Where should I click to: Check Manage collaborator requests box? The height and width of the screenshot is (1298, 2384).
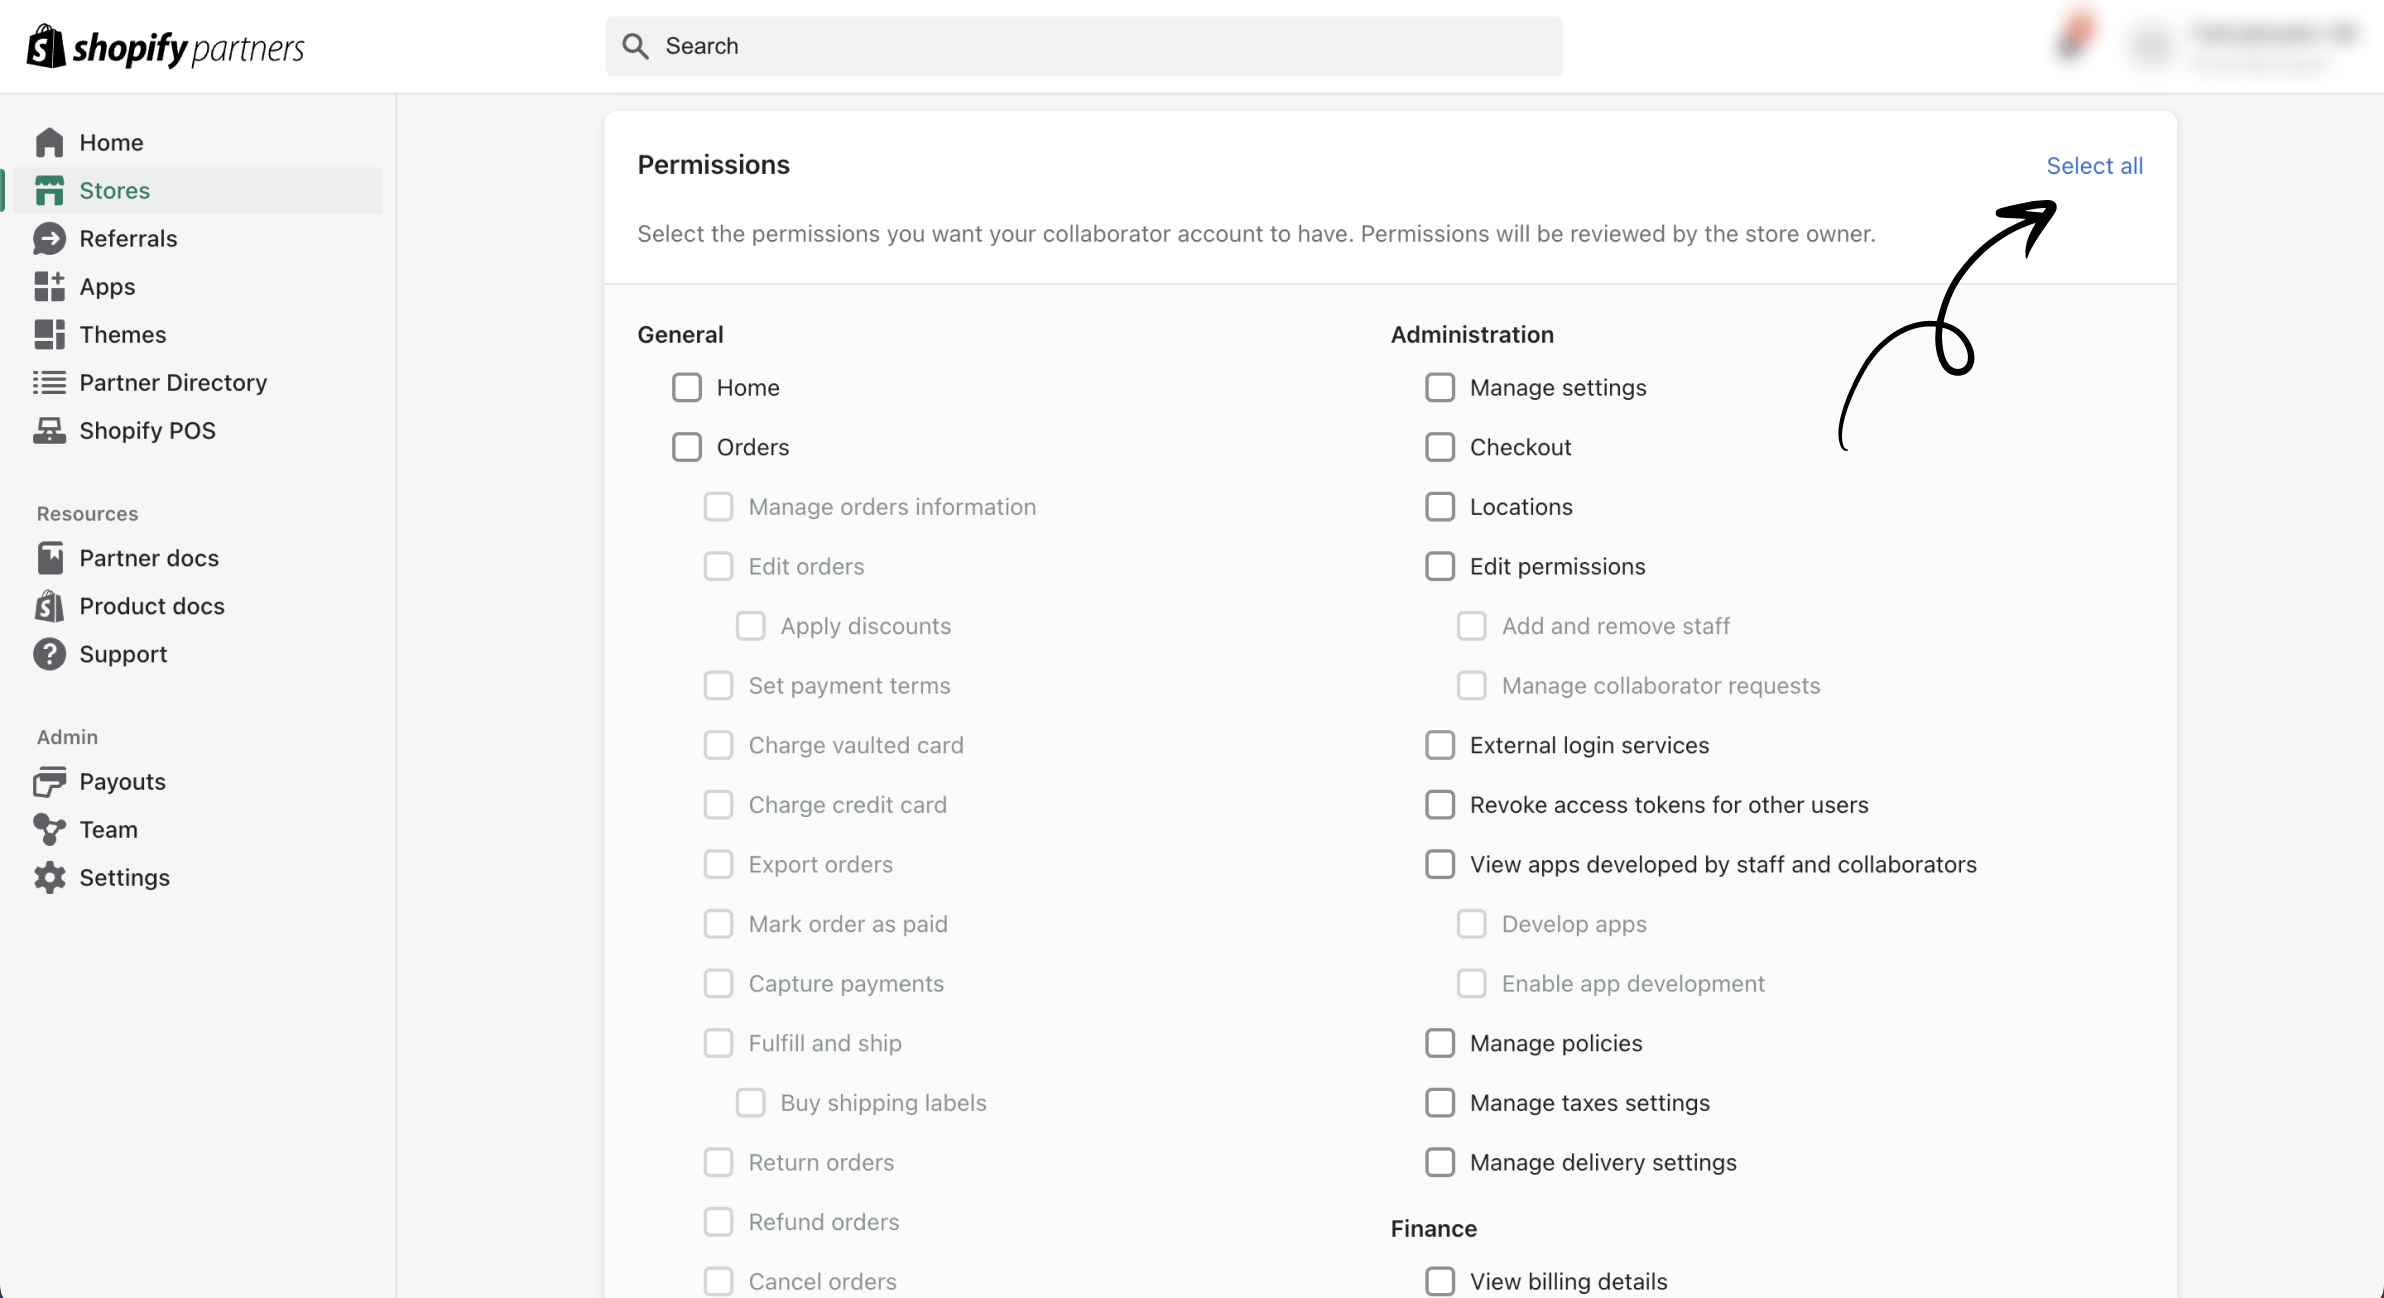(1471, 686)
